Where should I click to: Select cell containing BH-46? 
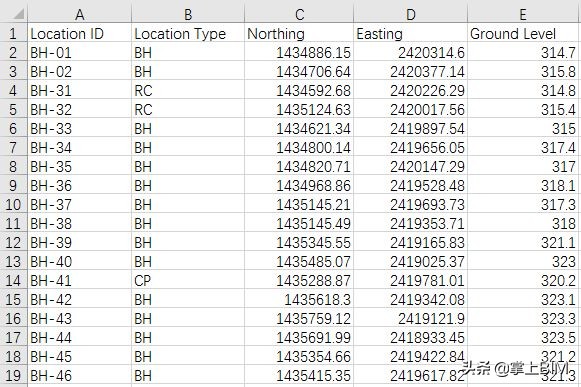79,375
